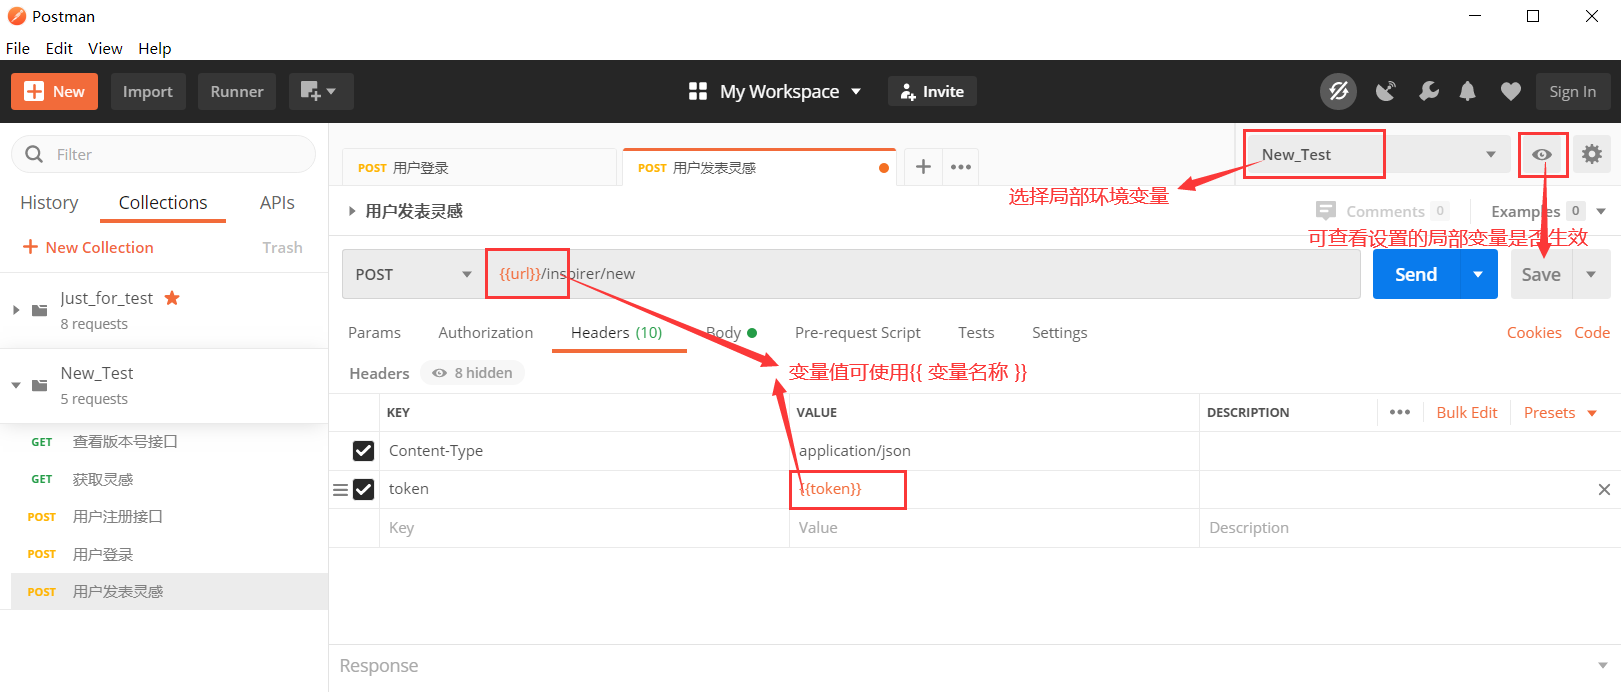Click the sync status icon
Viewport: 1621px width, 692px height.
(1339, 91)
